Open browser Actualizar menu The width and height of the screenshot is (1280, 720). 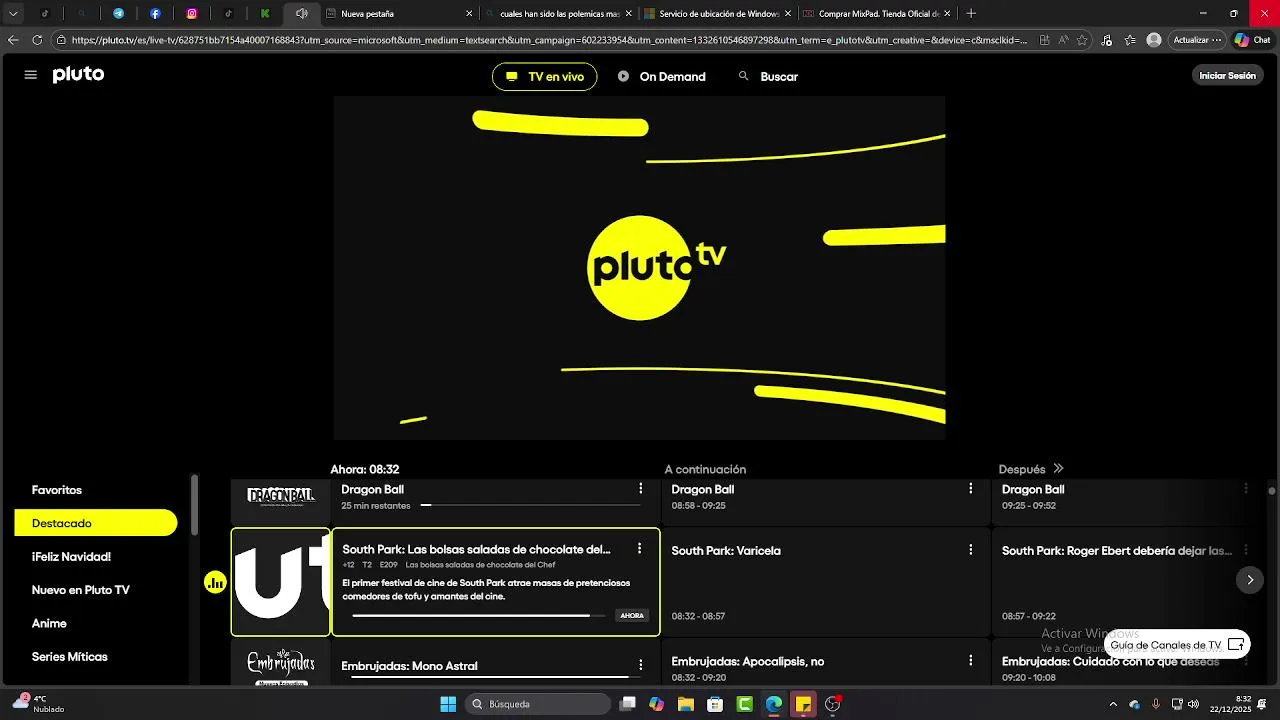(1197, 40)
